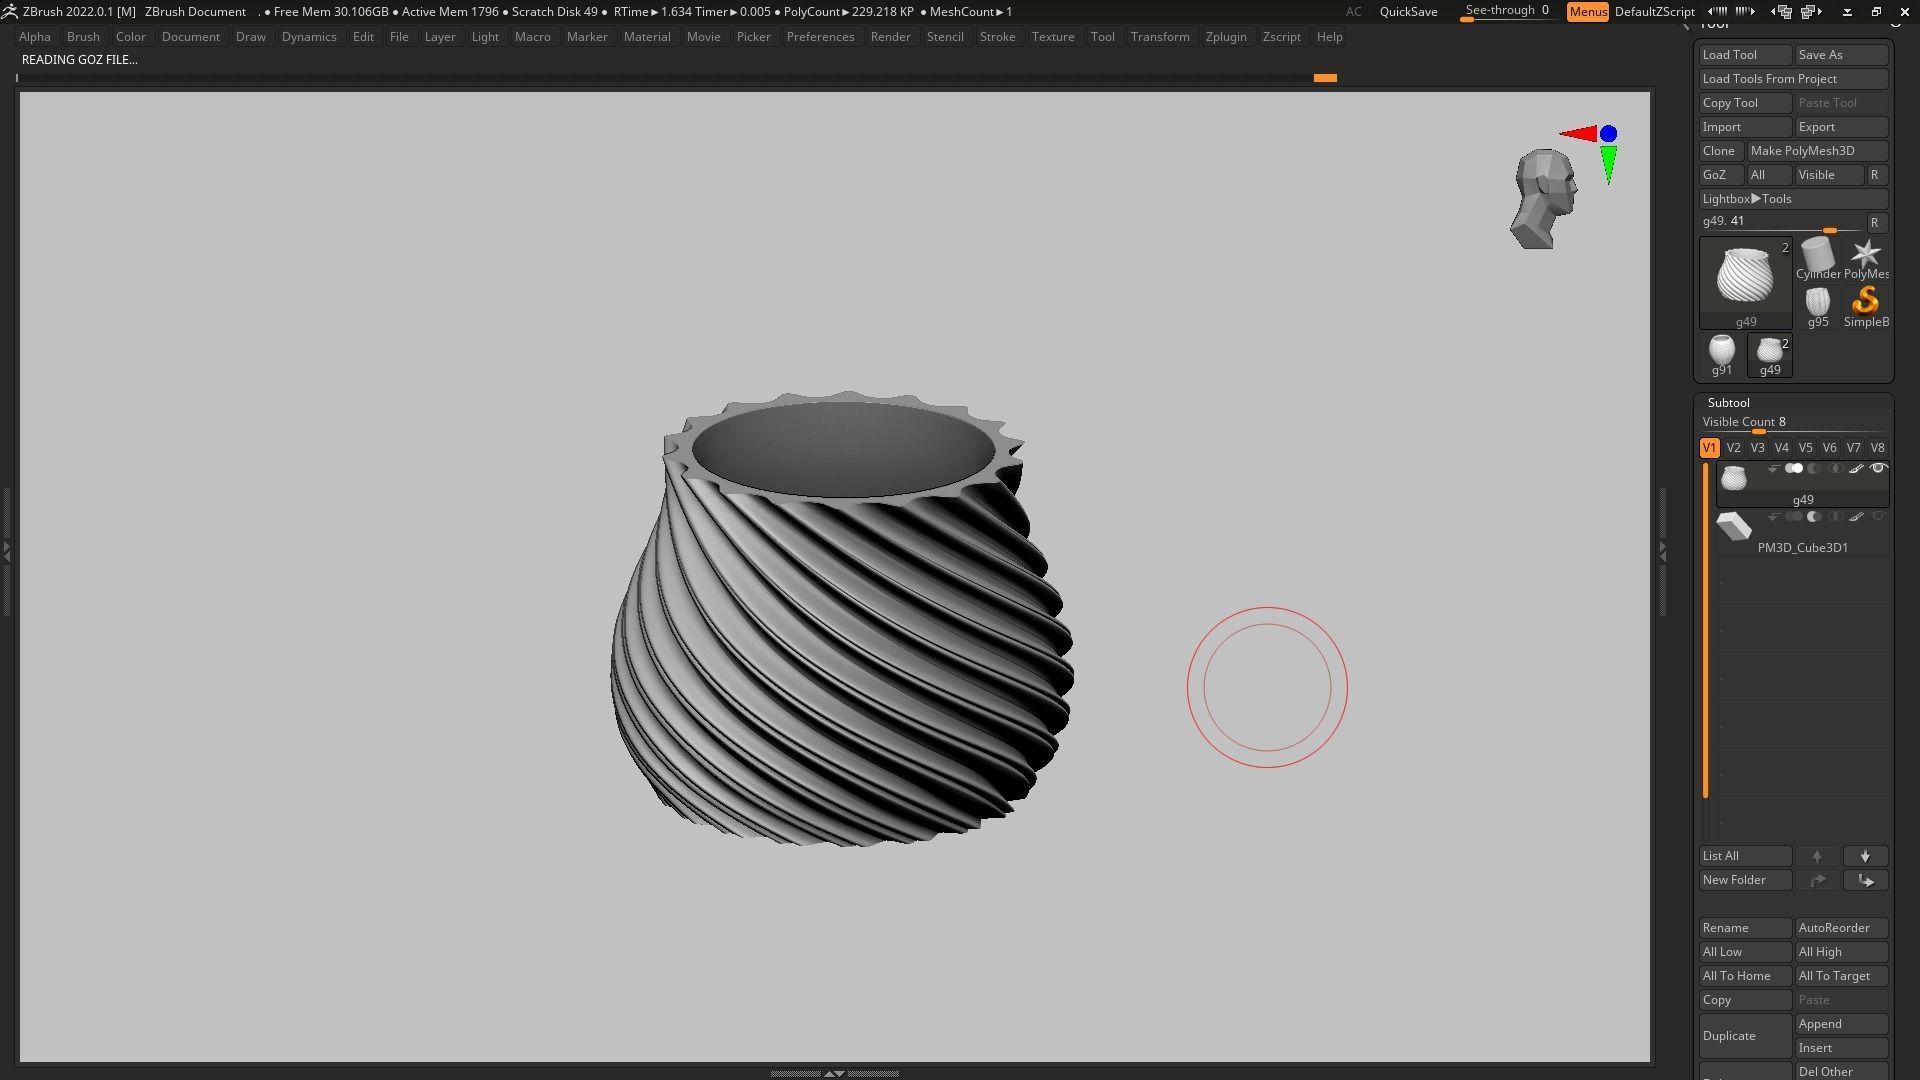Click the arrow start-group icon on g49 subtool
Image resolution: width=1920 pixels, height=1080 pixels.
(x=1773, y=468)
